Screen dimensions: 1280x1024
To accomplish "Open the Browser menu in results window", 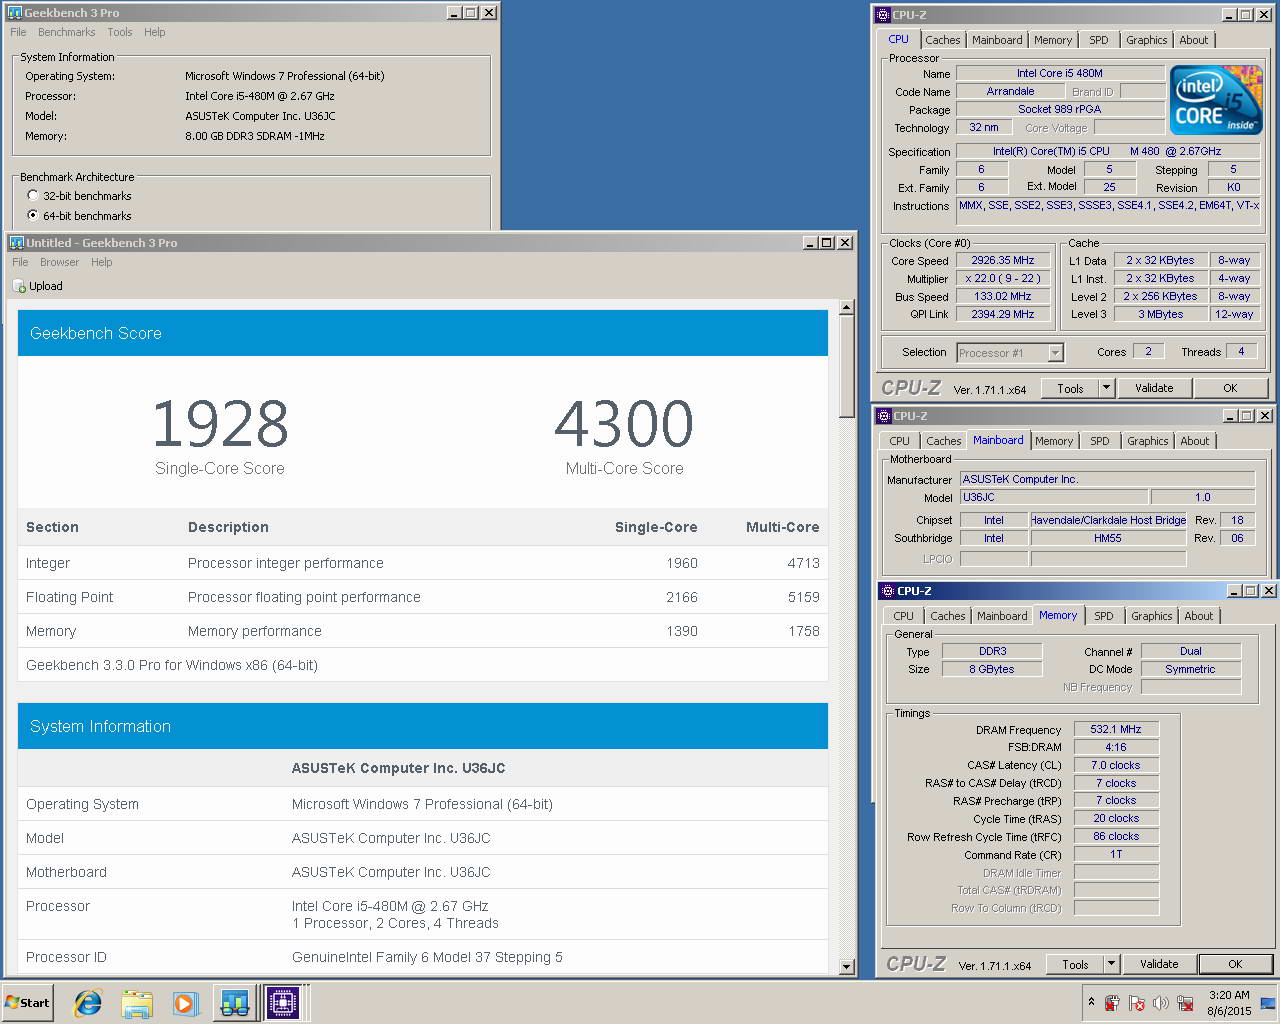I will point(59,262).
